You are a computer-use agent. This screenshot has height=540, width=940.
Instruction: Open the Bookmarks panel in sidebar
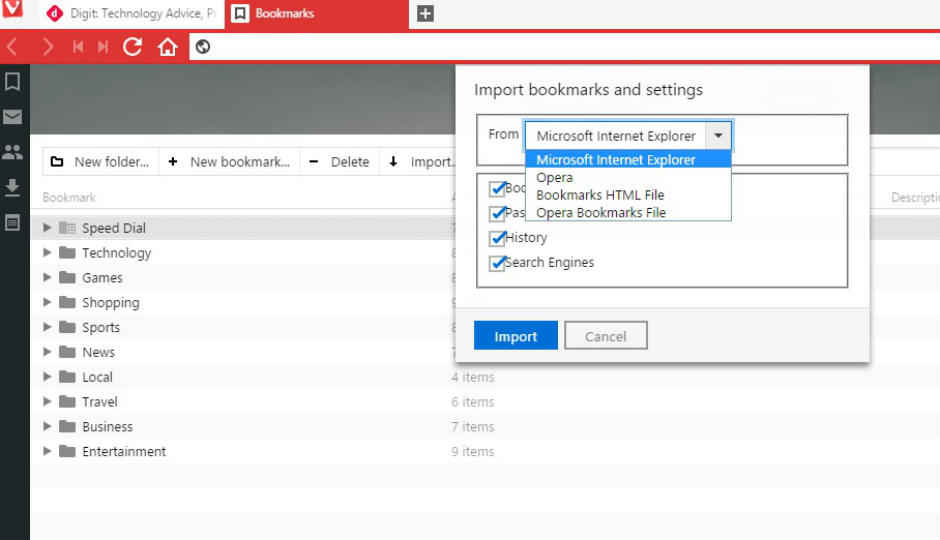(12, 82)
